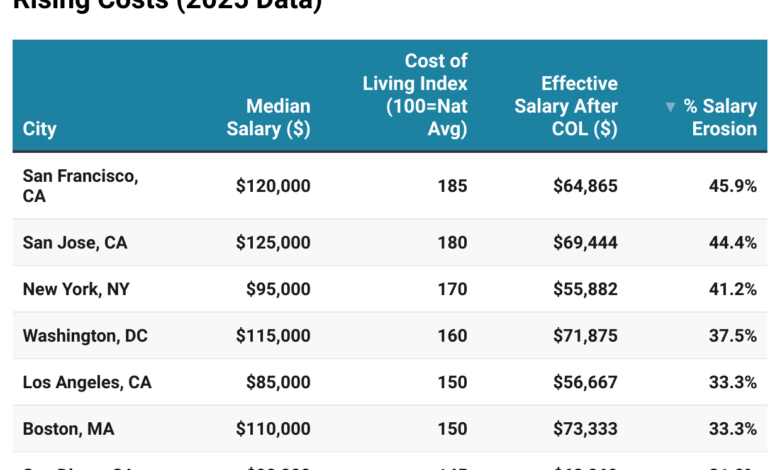
Task: Sort table by City column header
Action: pos(40,129)
